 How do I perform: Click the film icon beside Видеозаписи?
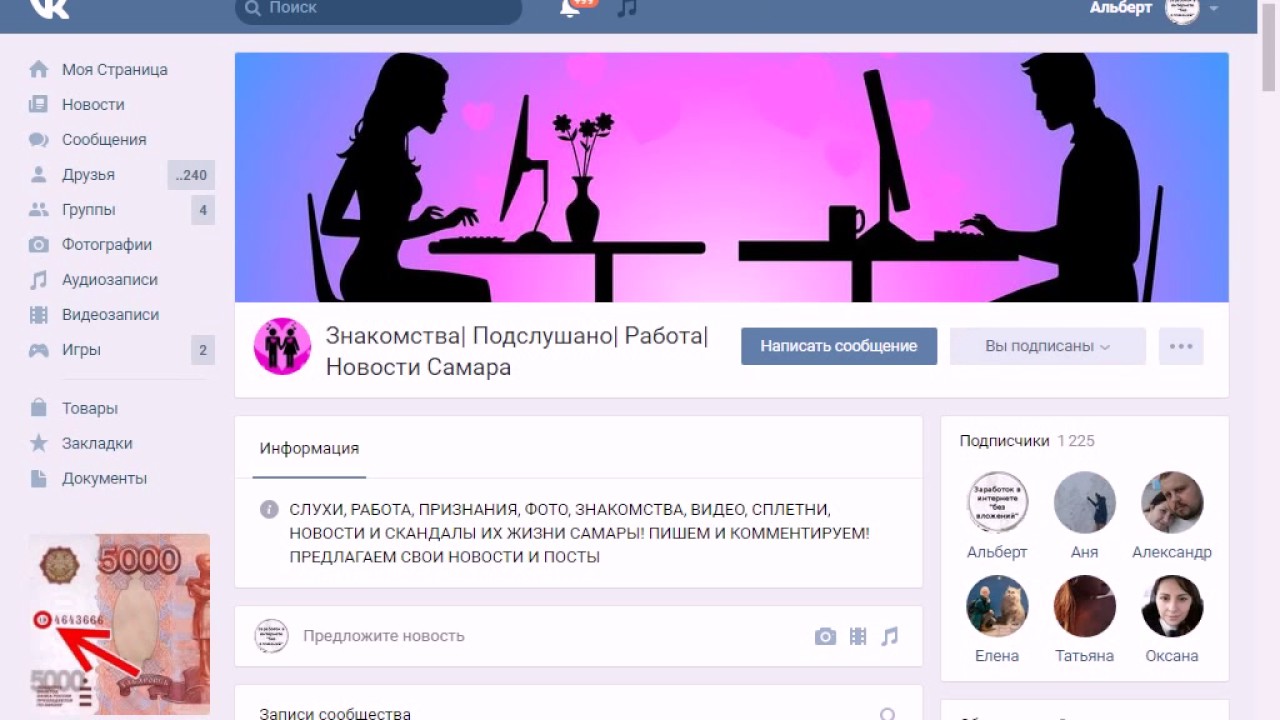(39, 315)
